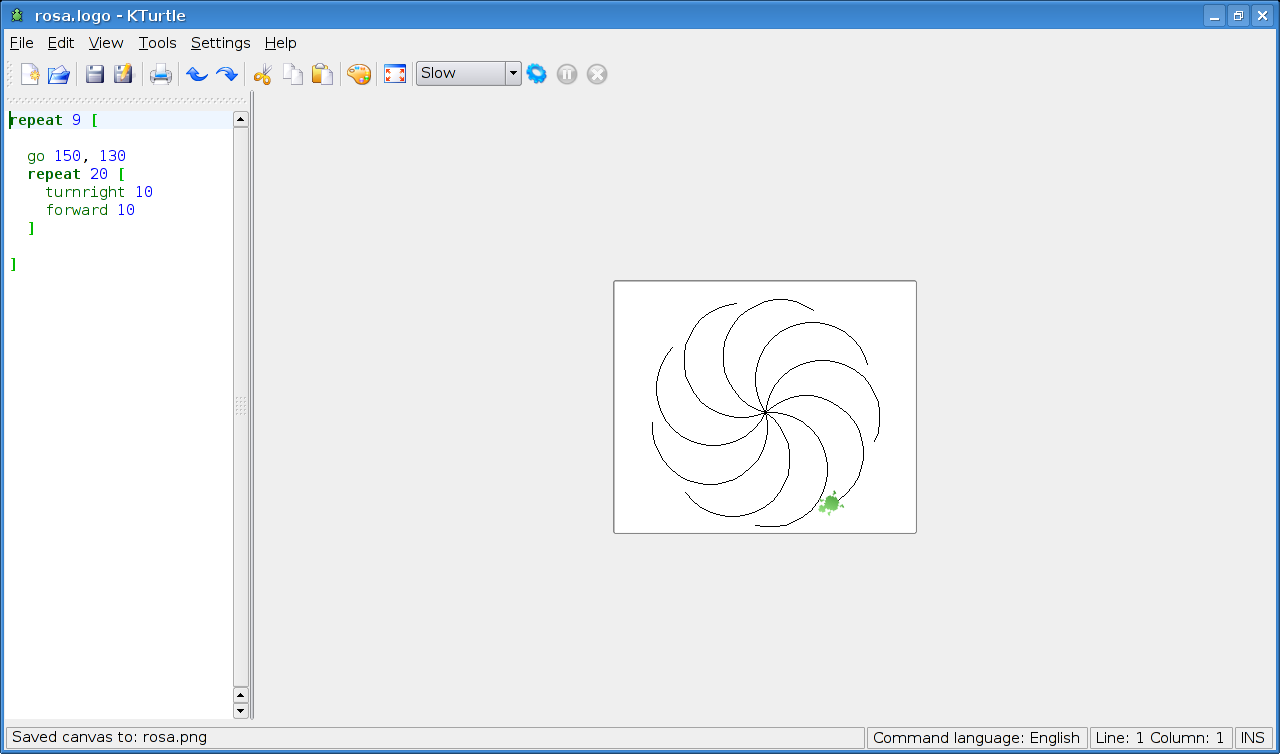
Task: Open the Tools menu
Action: 157,43
